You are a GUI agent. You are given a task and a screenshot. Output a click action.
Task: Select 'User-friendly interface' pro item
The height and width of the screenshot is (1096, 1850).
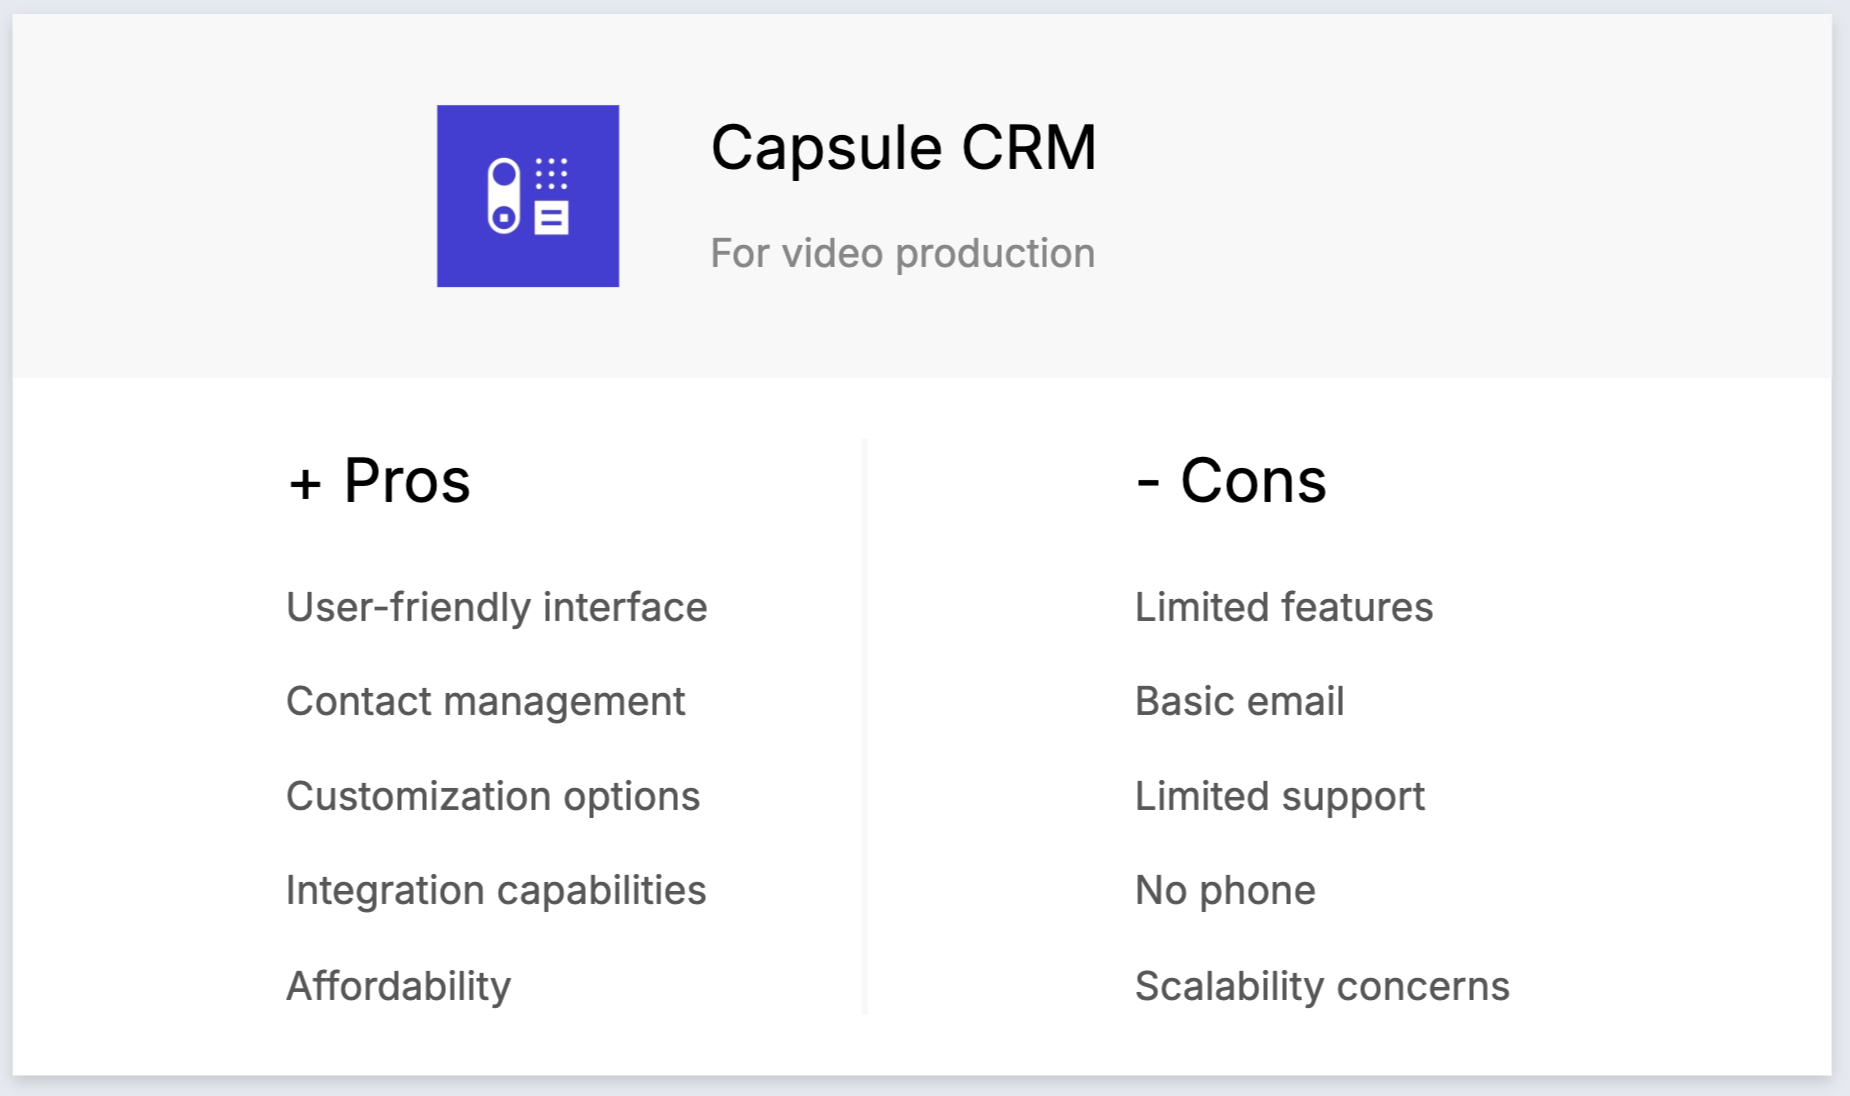497,607
